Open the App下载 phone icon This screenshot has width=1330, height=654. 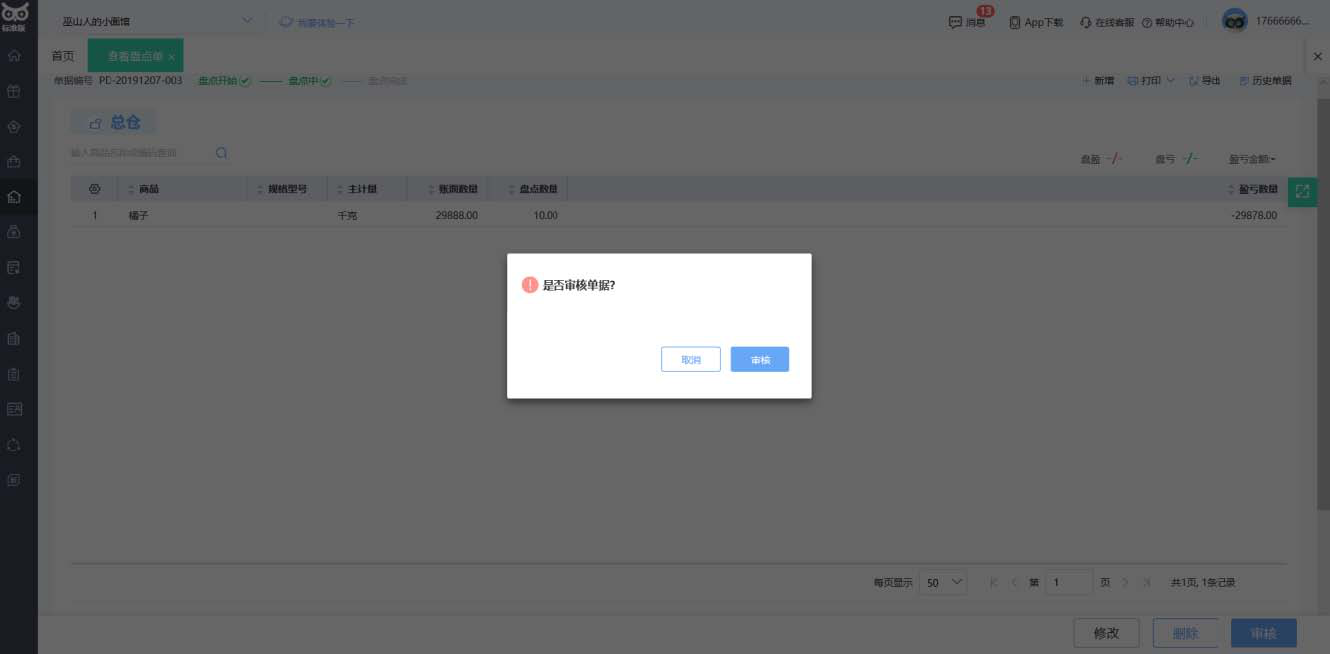(x=1036, y=22)
